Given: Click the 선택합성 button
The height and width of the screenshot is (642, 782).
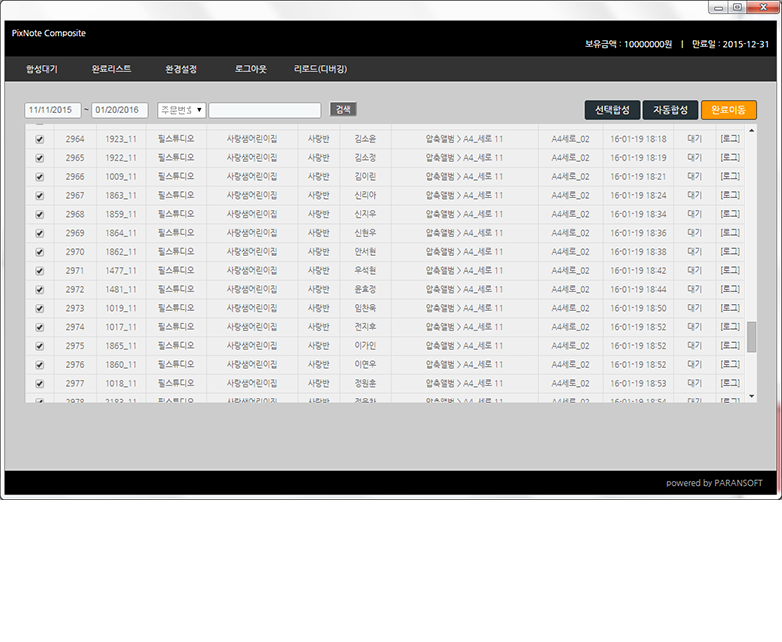Looking at the screenshot, I should pyautogui.click(x=612, y=110).
